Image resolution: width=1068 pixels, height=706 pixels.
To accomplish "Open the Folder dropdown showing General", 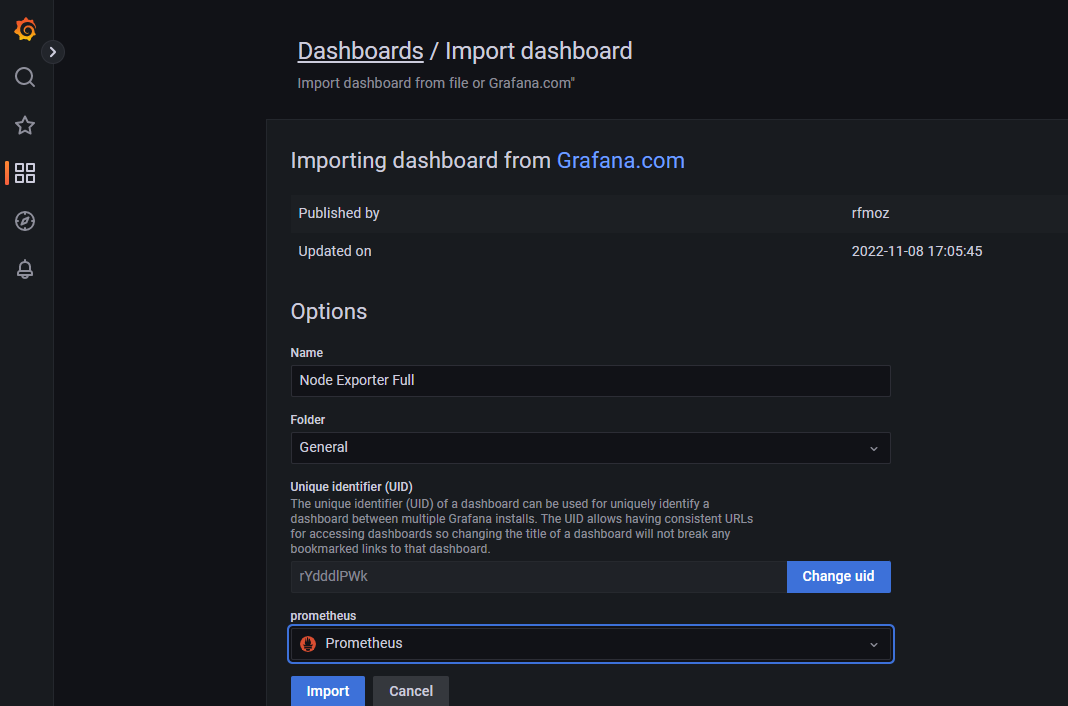I will pos(590,448).
